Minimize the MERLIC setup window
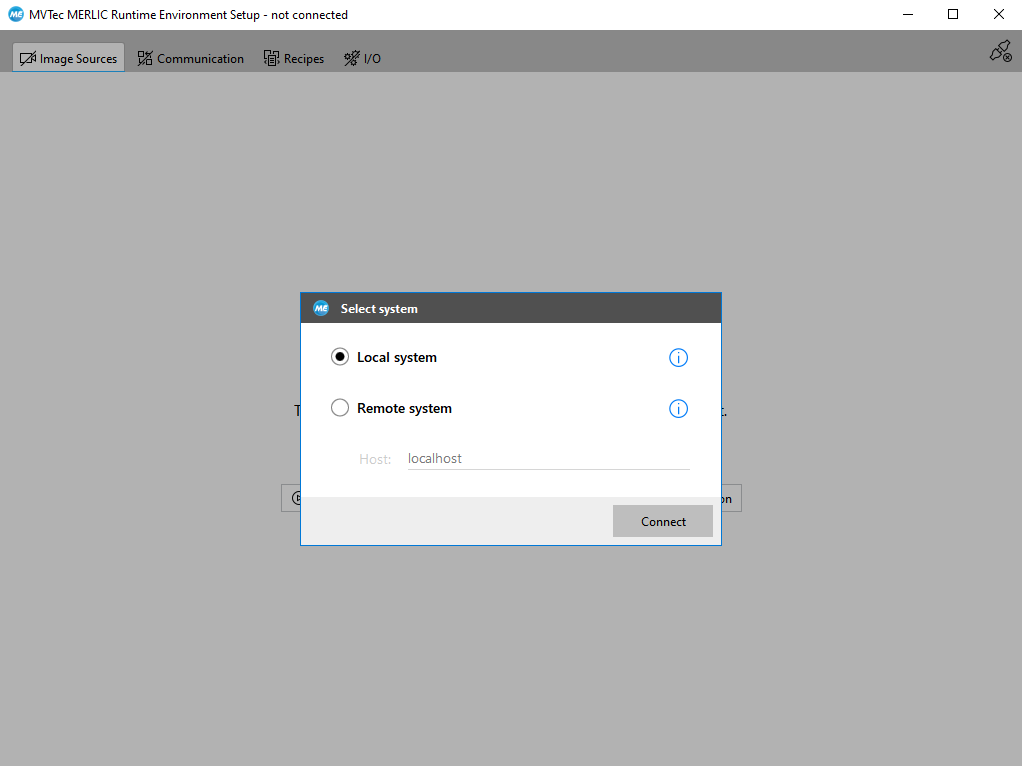The height and width of the screenshot is (766, 1022). tap(908, 15)
